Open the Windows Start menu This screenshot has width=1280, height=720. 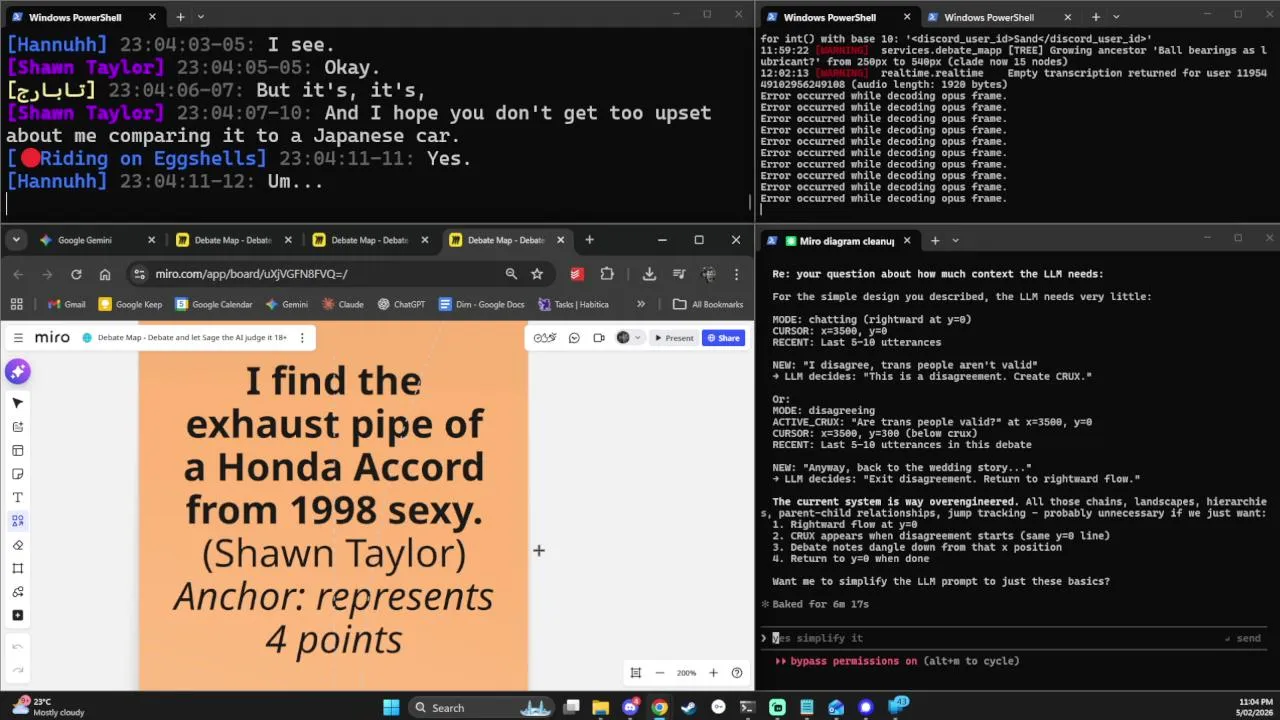point(390,708)
